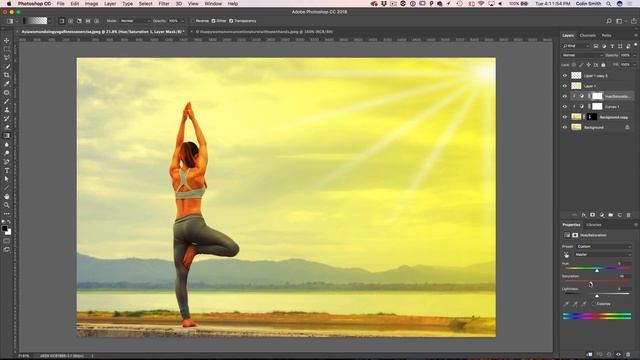Click the foreground color swatch
This screenshot has height=360, width=640.
(4, 229)
